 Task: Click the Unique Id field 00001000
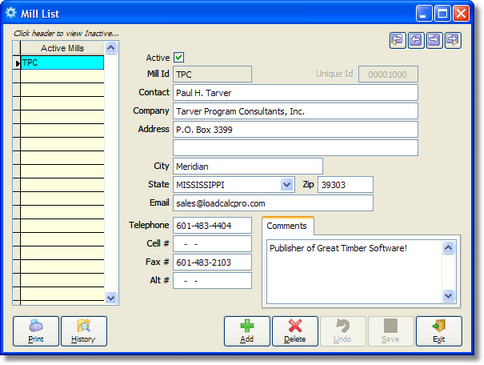388,74
